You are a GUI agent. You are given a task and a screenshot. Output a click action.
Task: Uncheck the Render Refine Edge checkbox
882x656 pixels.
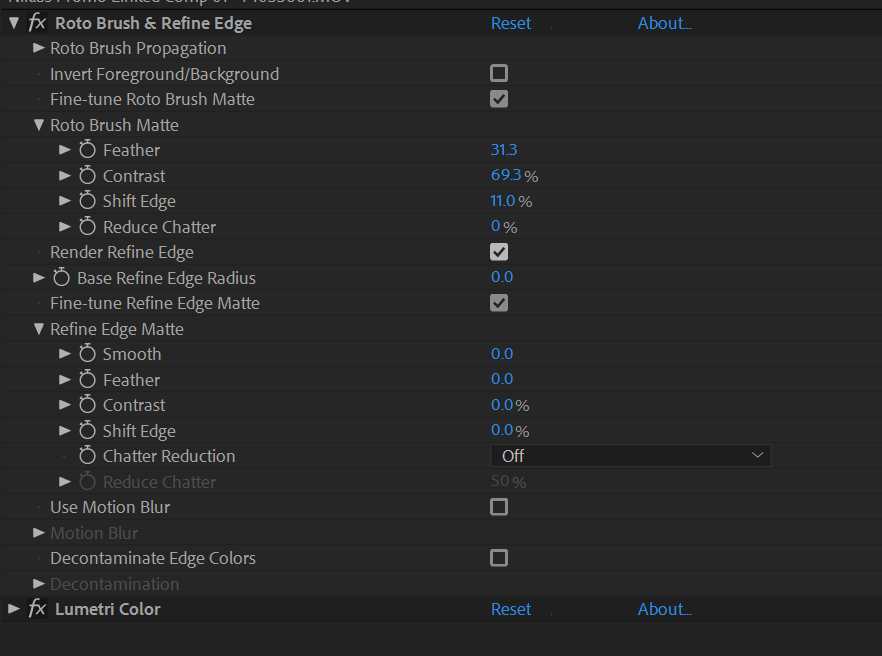(499, 252)
